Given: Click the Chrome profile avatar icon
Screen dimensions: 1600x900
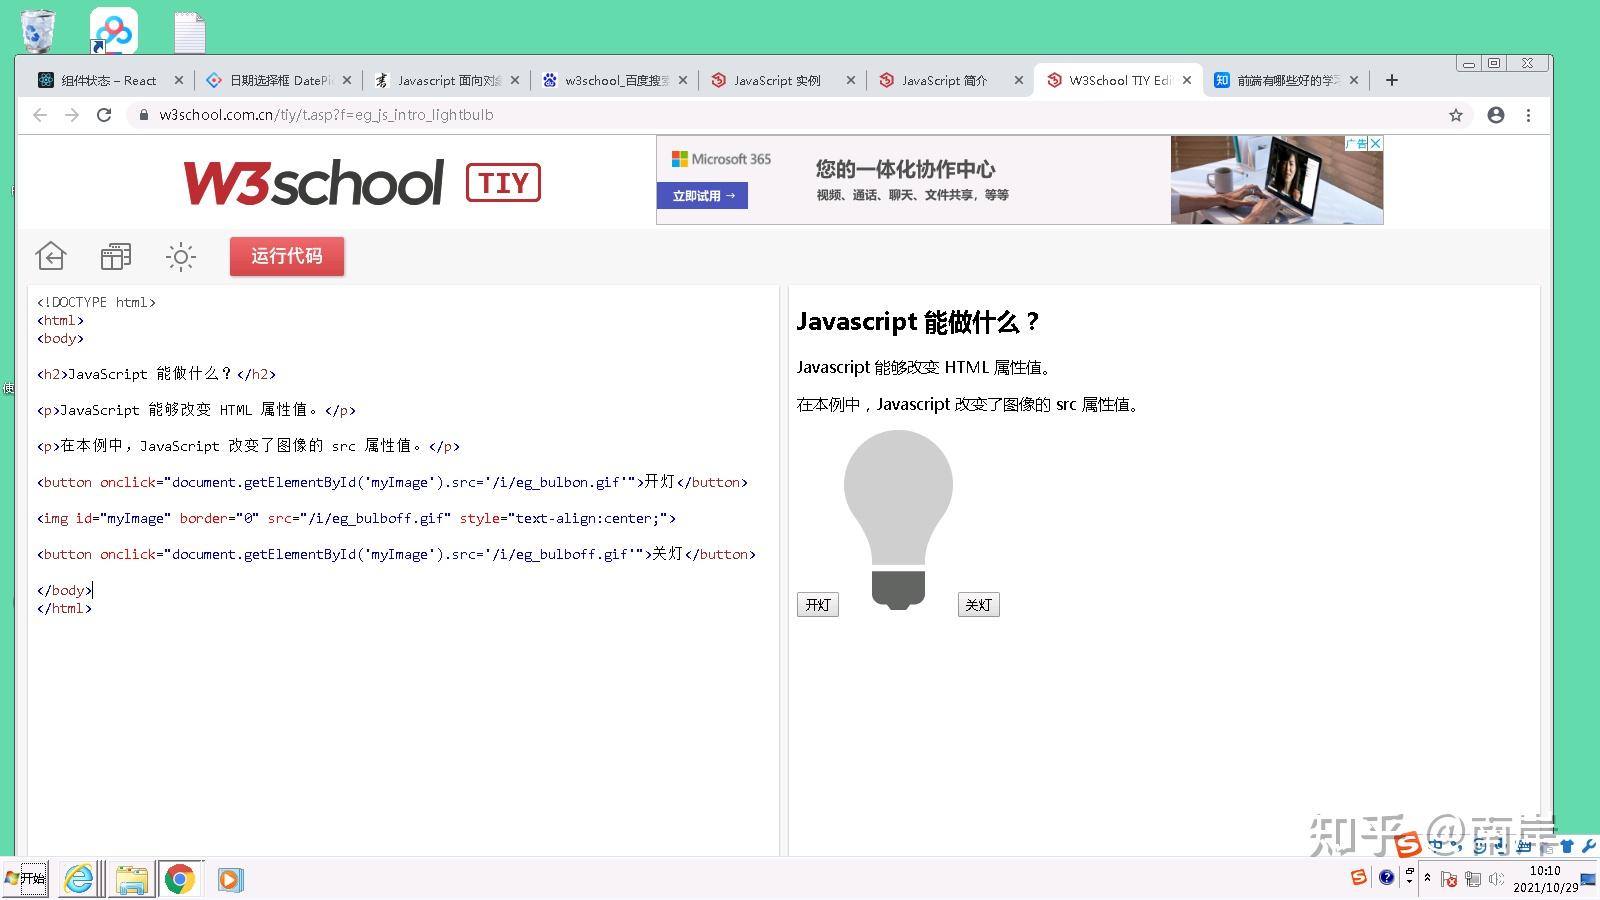Looking at the screenshot, I should coord(1495,115).
